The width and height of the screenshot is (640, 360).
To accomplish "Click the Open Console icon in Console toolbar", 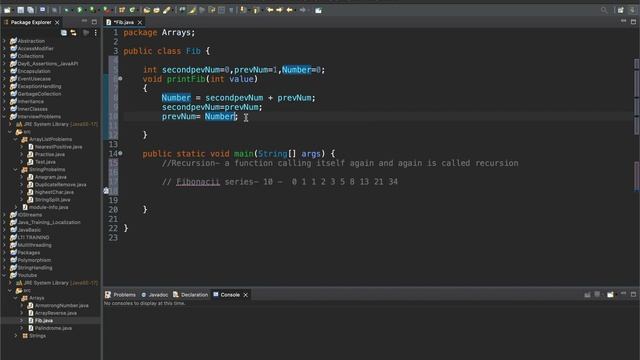I will point(610,295).
